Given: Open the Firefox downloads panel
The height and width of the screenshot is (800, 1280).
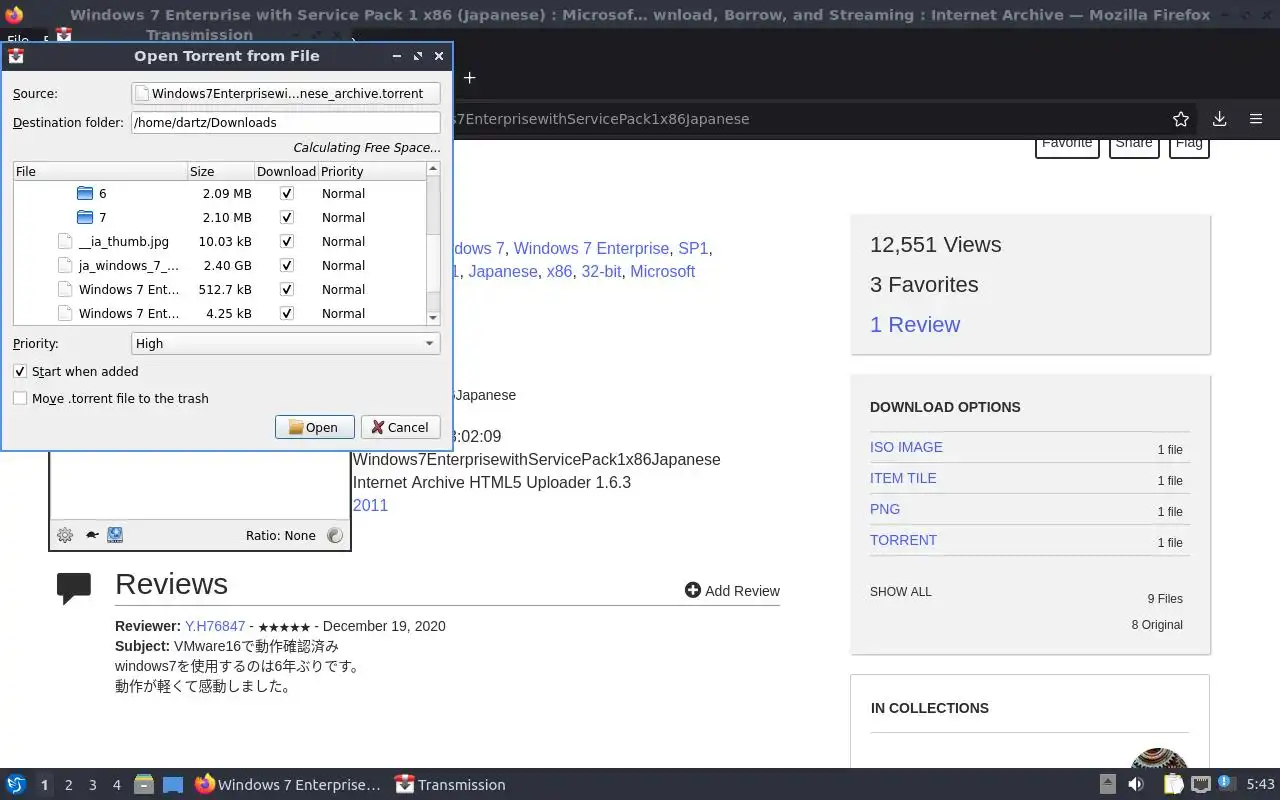Looking at the screenshot, I should [1219, 119].
